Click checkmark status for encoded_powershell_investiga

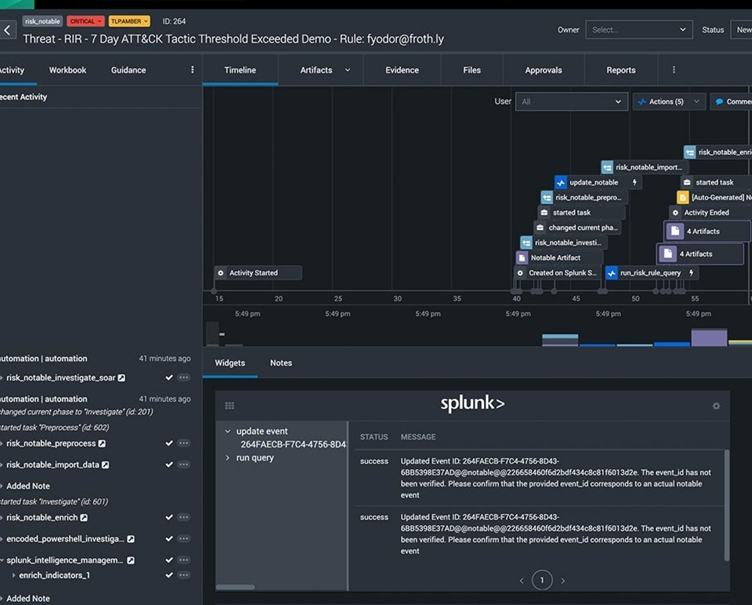169,539
